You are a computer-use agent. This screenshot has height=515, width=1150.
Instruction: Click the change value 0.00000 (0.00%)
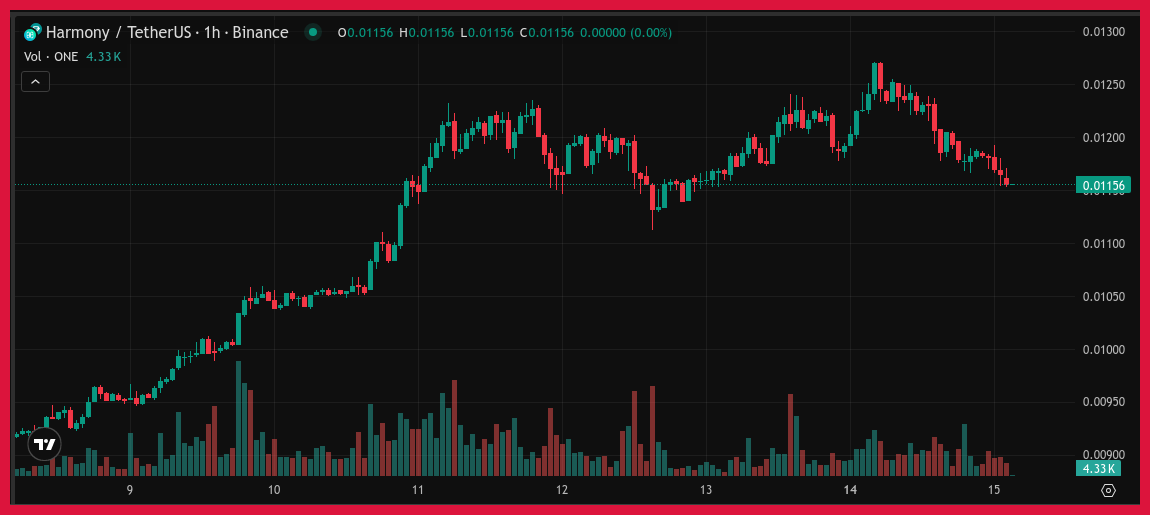pyautogui.click(x=626, y=33)
